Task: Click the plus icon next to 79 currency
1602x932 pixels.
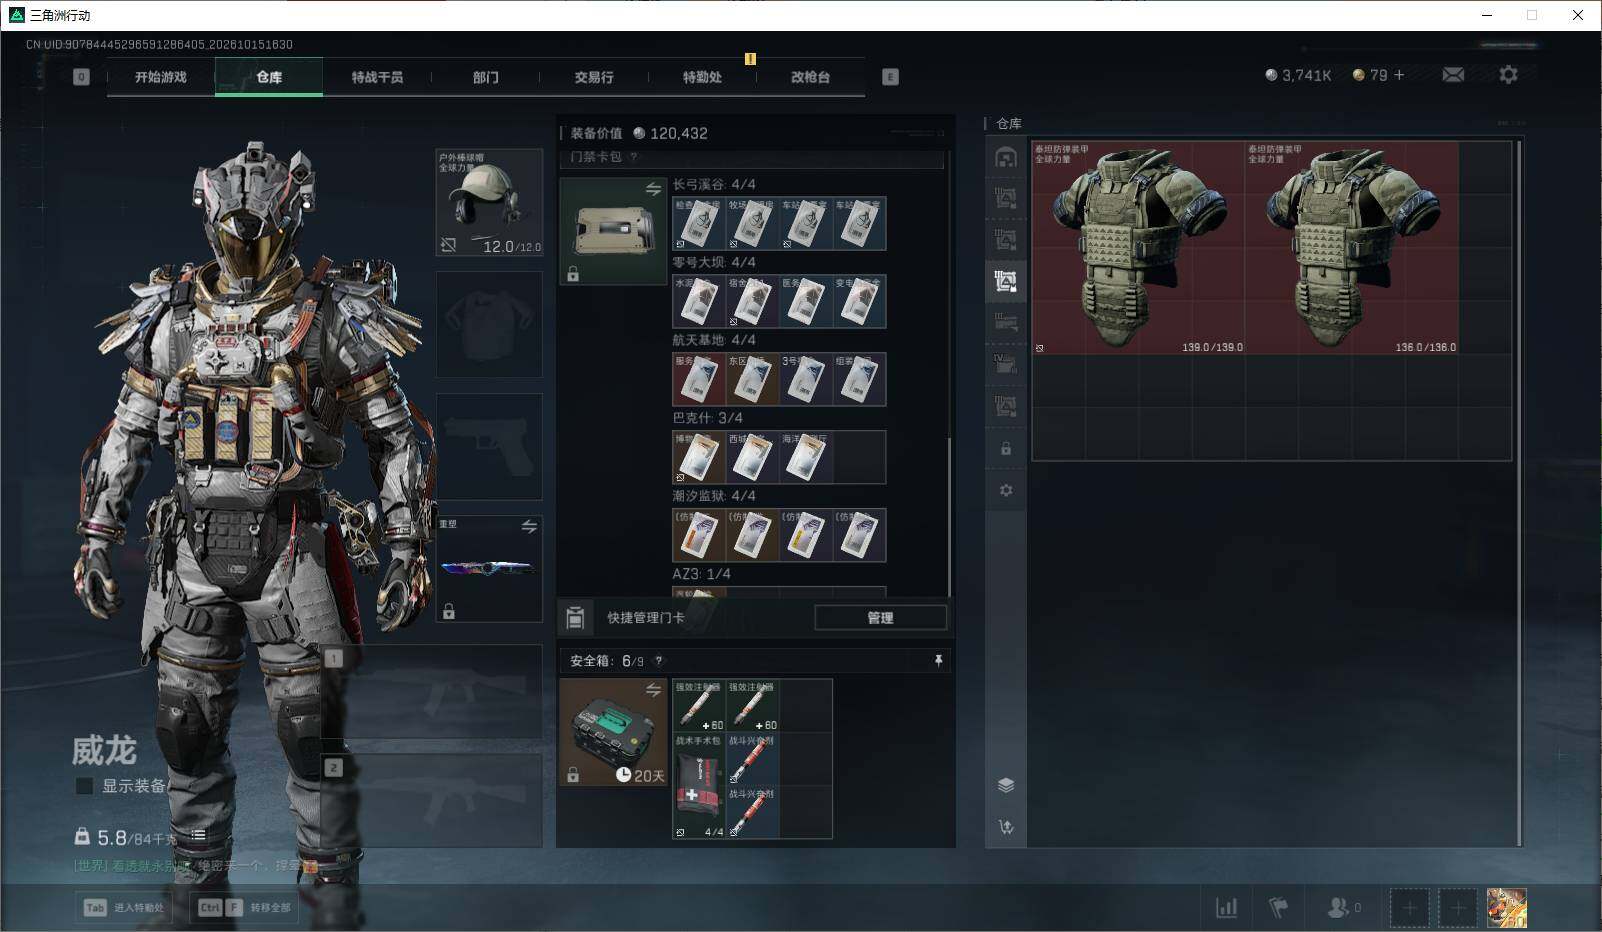Action: click(1398, 75)
